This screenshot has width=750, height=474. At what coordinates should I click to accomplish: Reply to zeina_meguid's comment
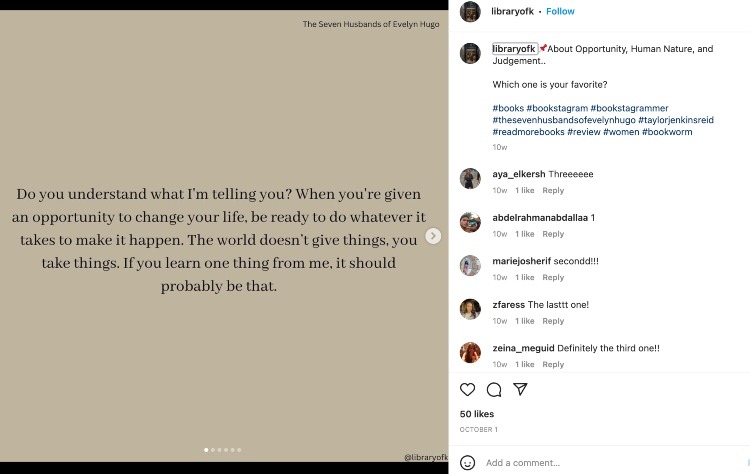tap(553, 364)
